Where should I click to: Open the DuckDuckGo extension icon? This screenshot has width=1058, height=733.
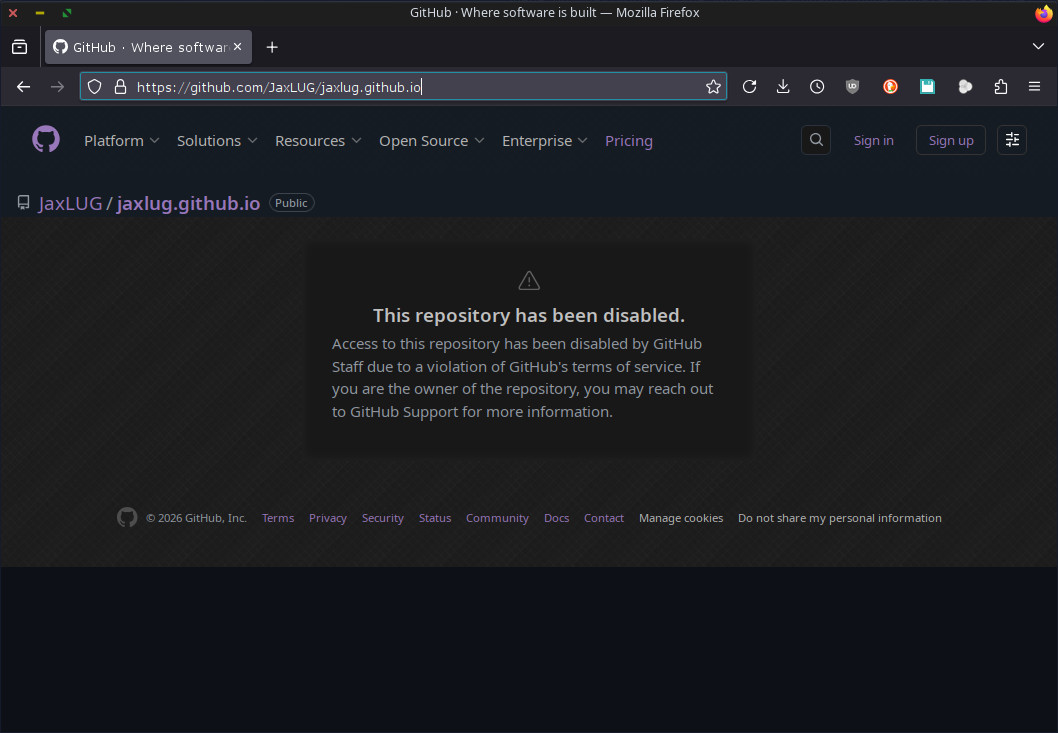point(891,86)
